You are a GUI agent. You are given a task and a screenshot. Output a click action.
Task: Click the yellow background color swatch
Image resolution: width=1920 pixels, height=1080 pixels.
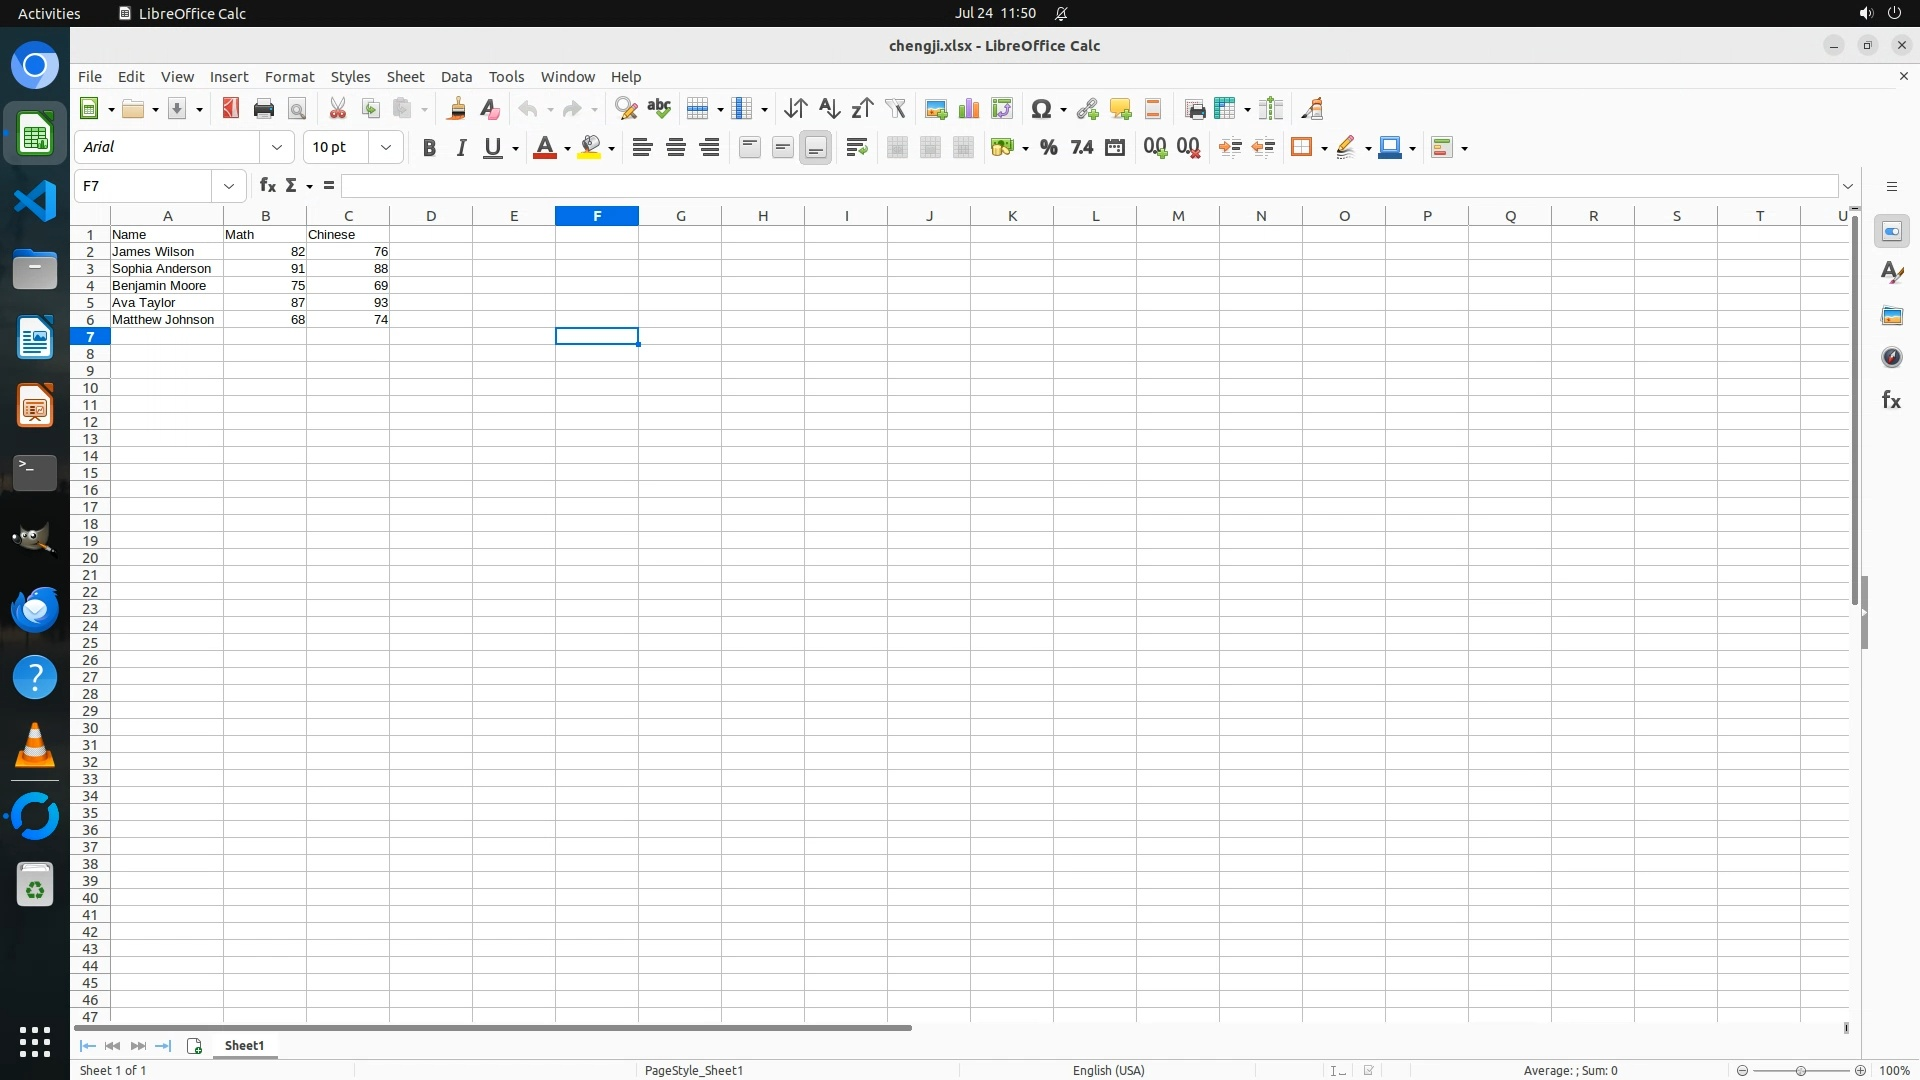[590, 148]
